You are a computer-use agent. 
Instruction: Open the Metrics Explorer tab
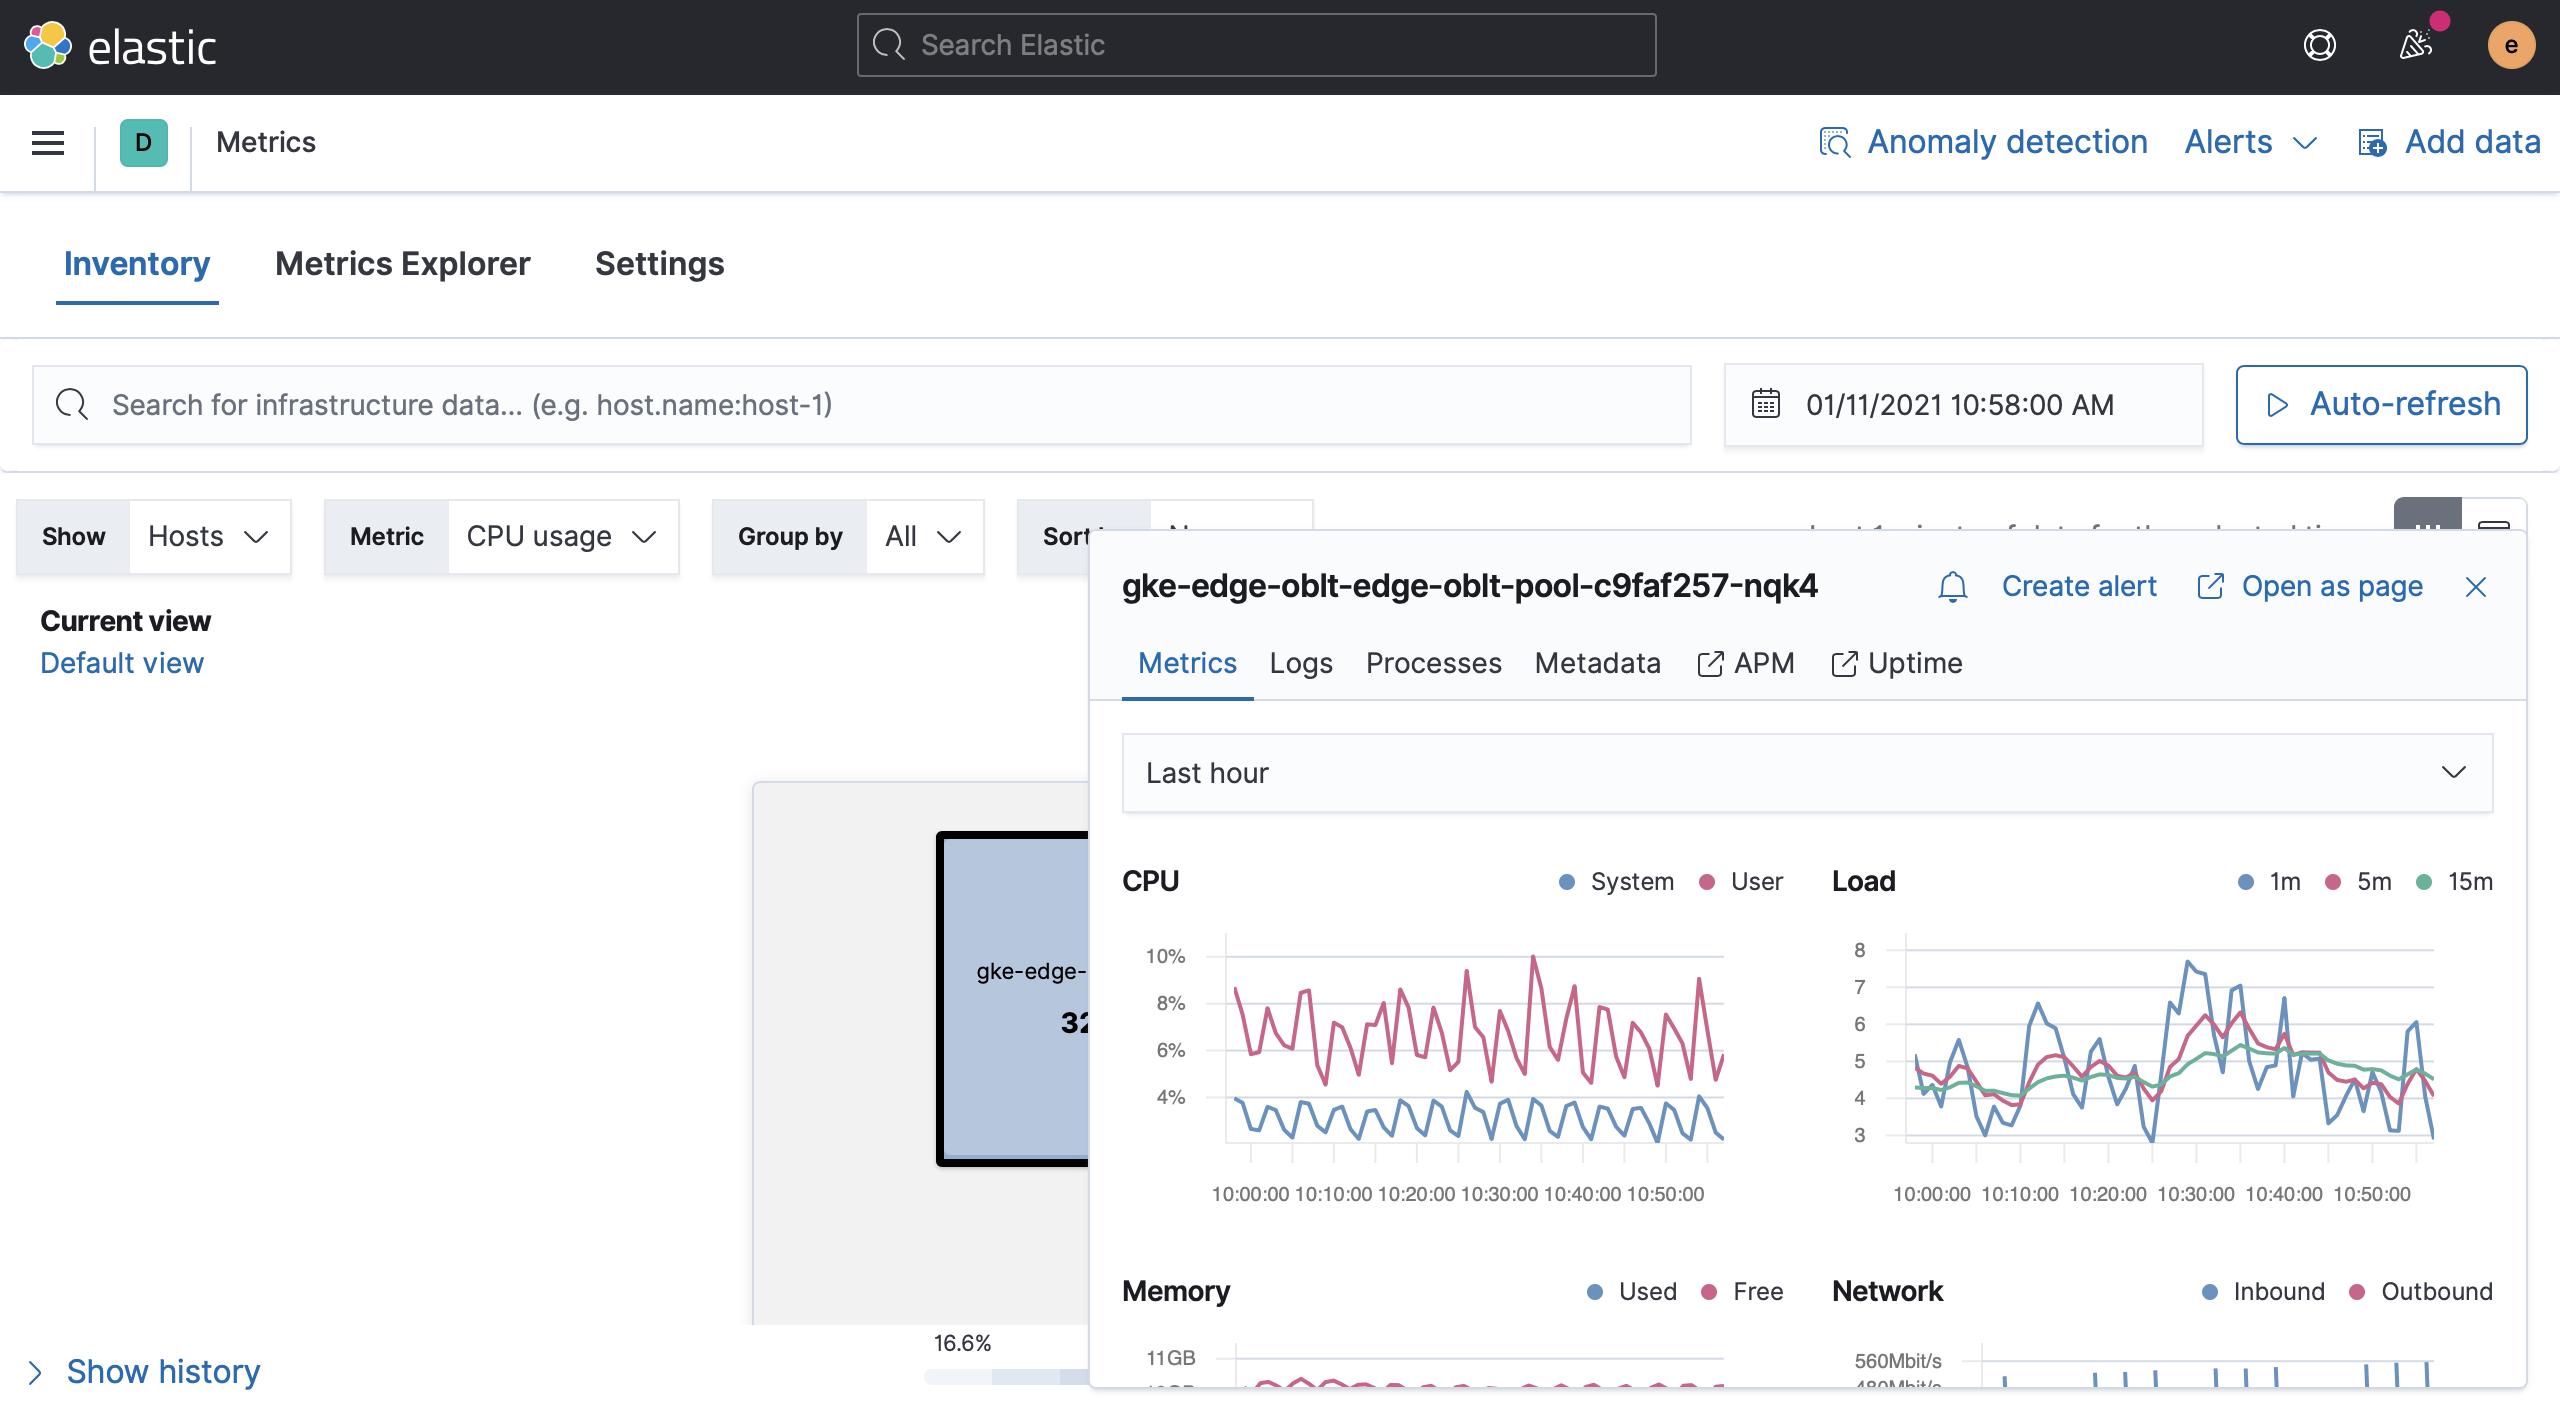point(402,264)
